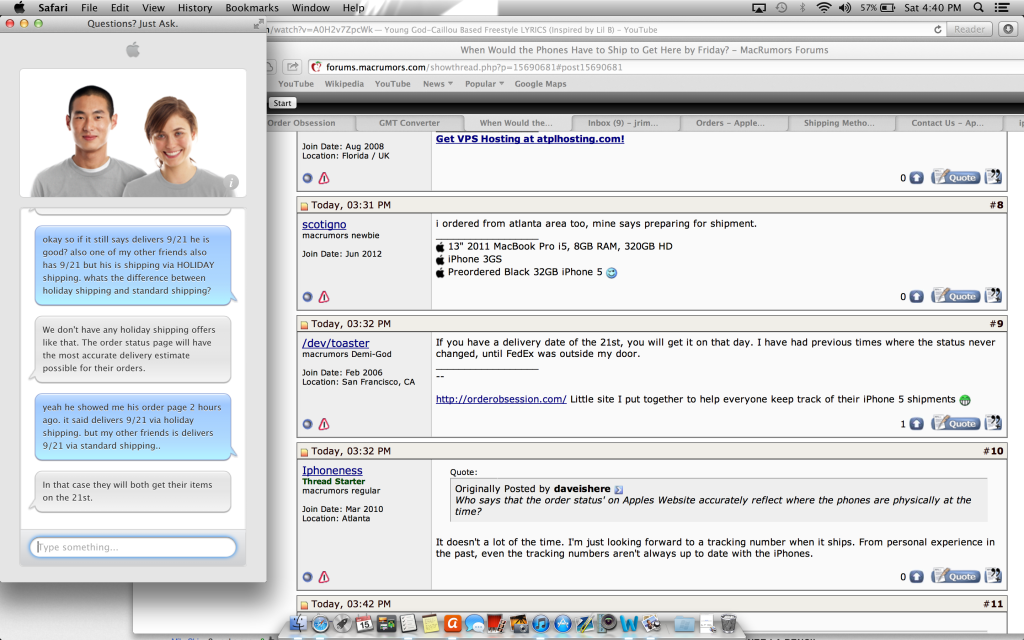Open post #10 permalink number
This screenshot has width=1024, height=640.
coord(993,451)
